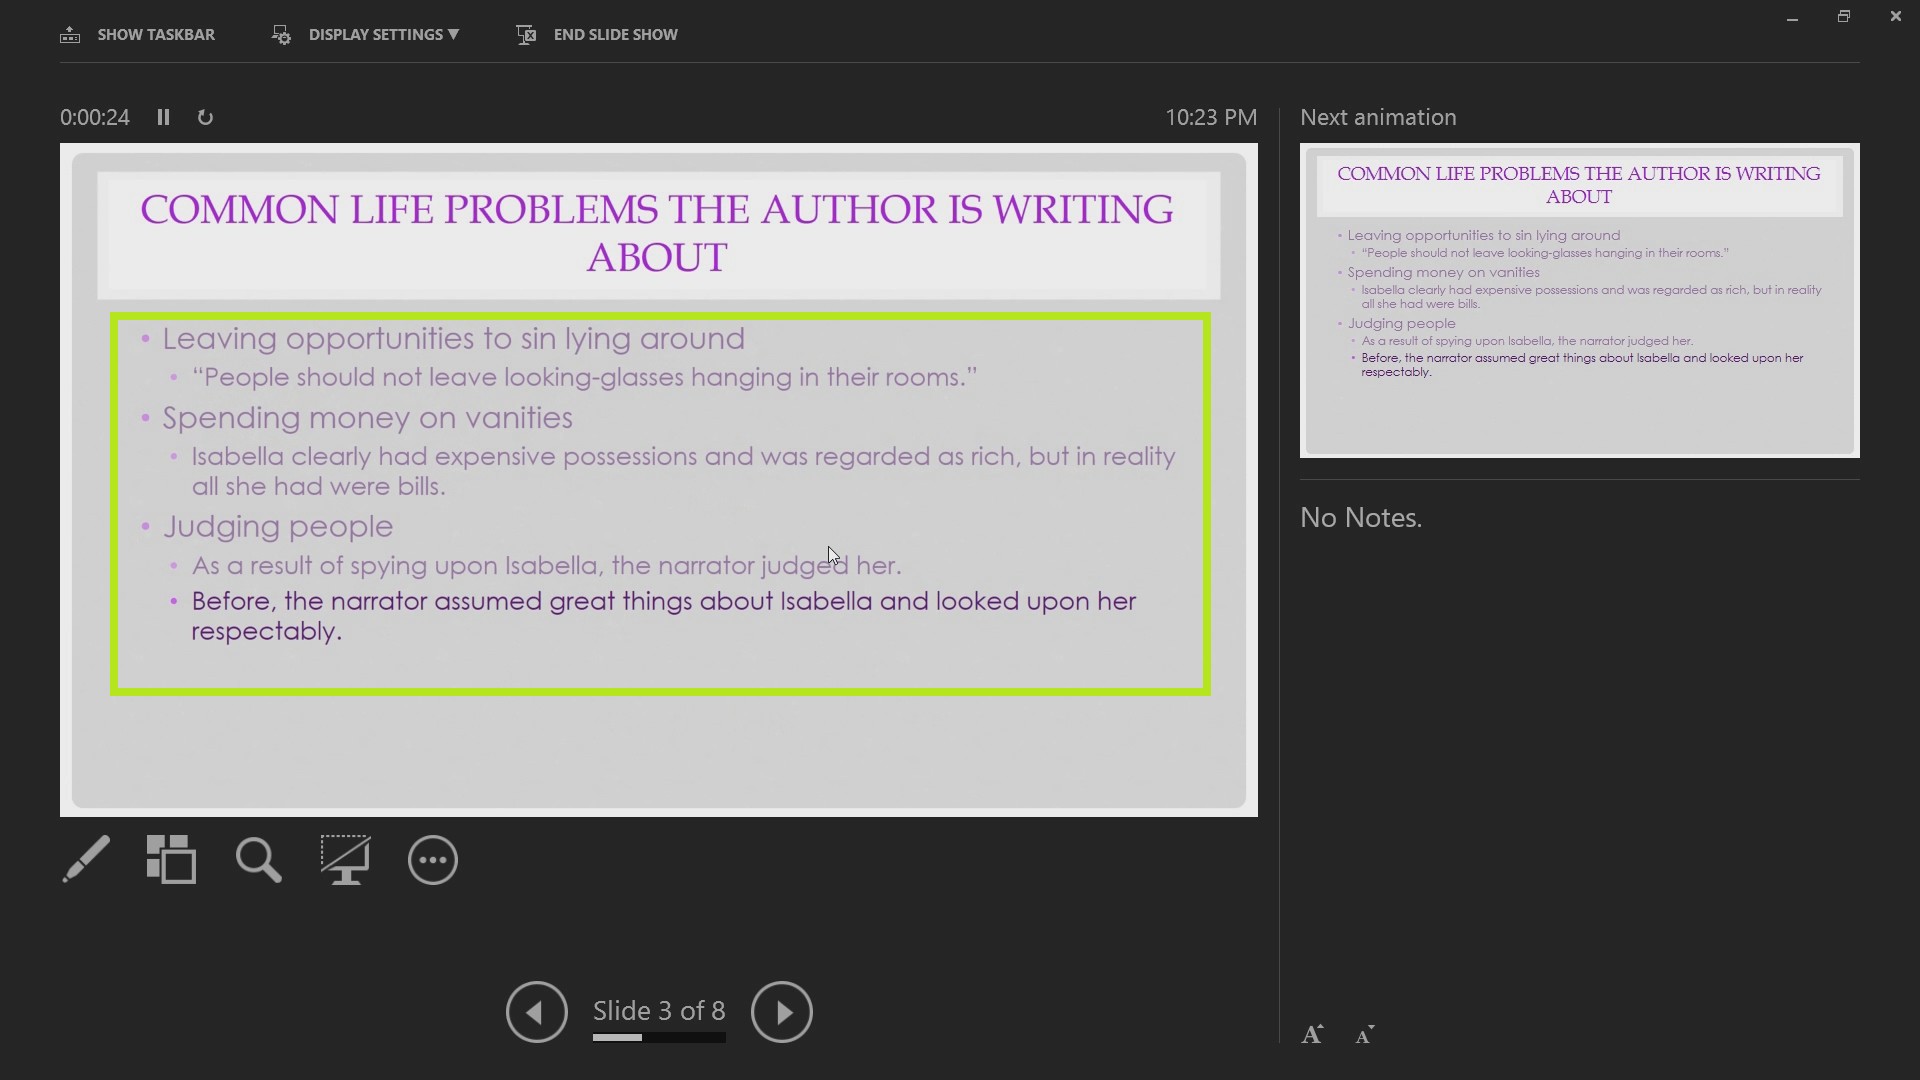1920x1080 pixels.
Task: Restart the slide timer
Action: (x=205, y=118)
